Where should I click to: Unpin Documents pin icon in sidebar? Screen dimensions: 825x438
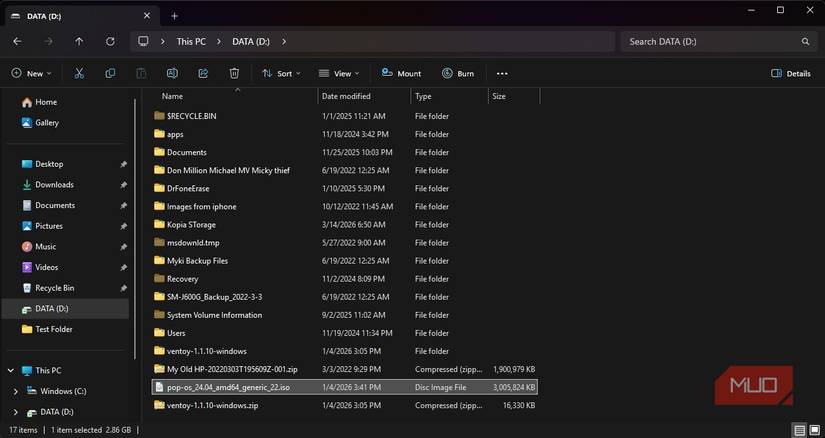123,205
